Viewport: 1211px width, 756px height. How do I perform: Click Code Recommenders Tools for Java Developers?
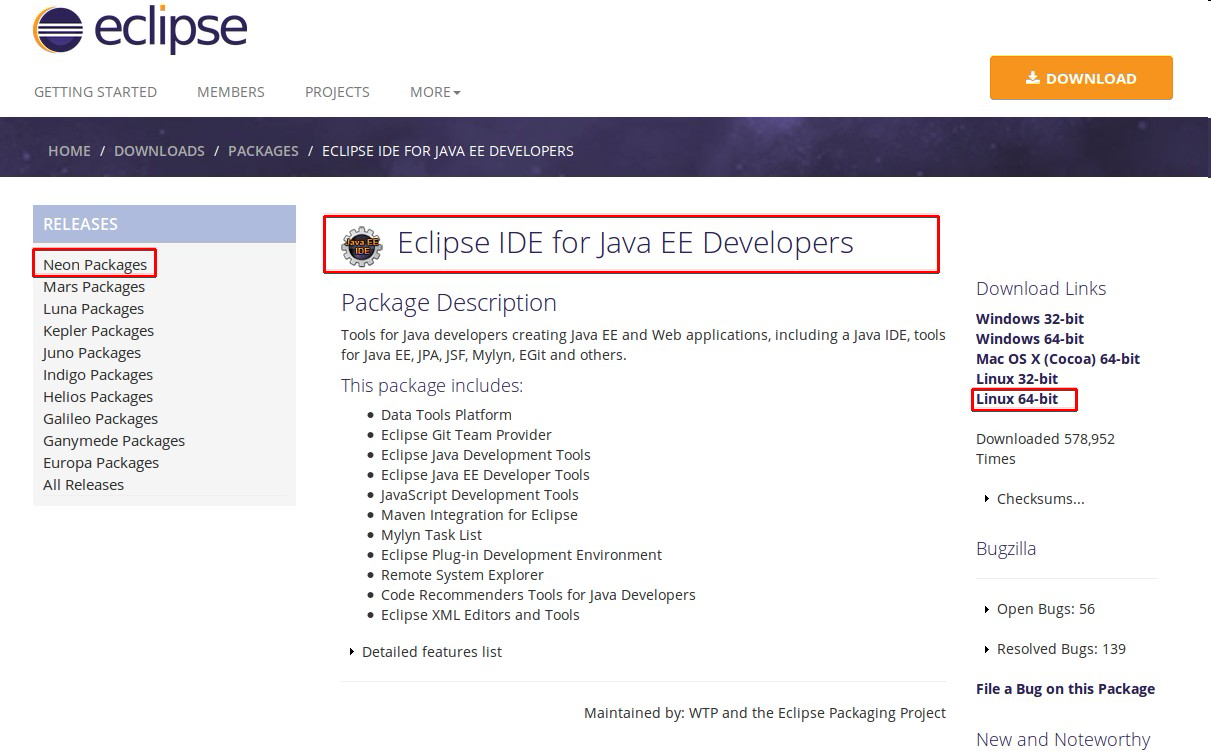538,595
